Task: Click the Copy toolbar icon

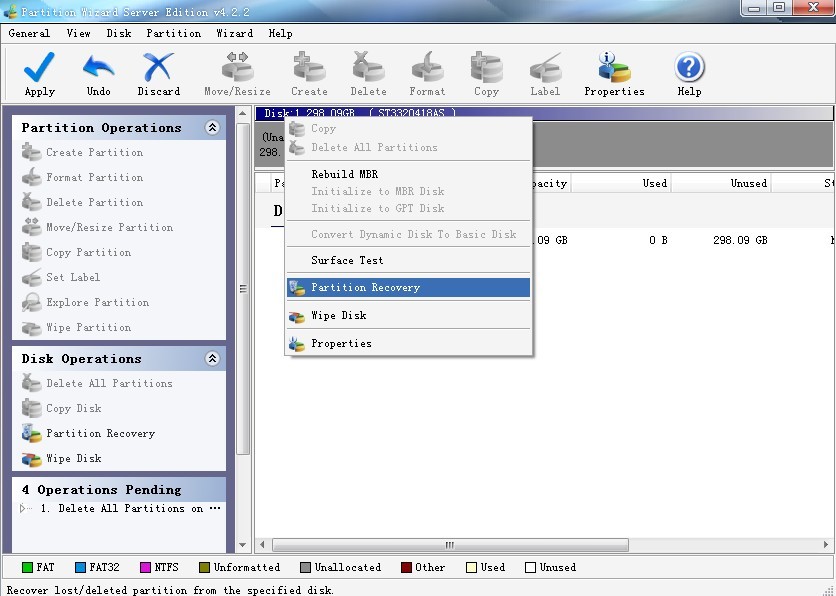Action: (486, 67)
